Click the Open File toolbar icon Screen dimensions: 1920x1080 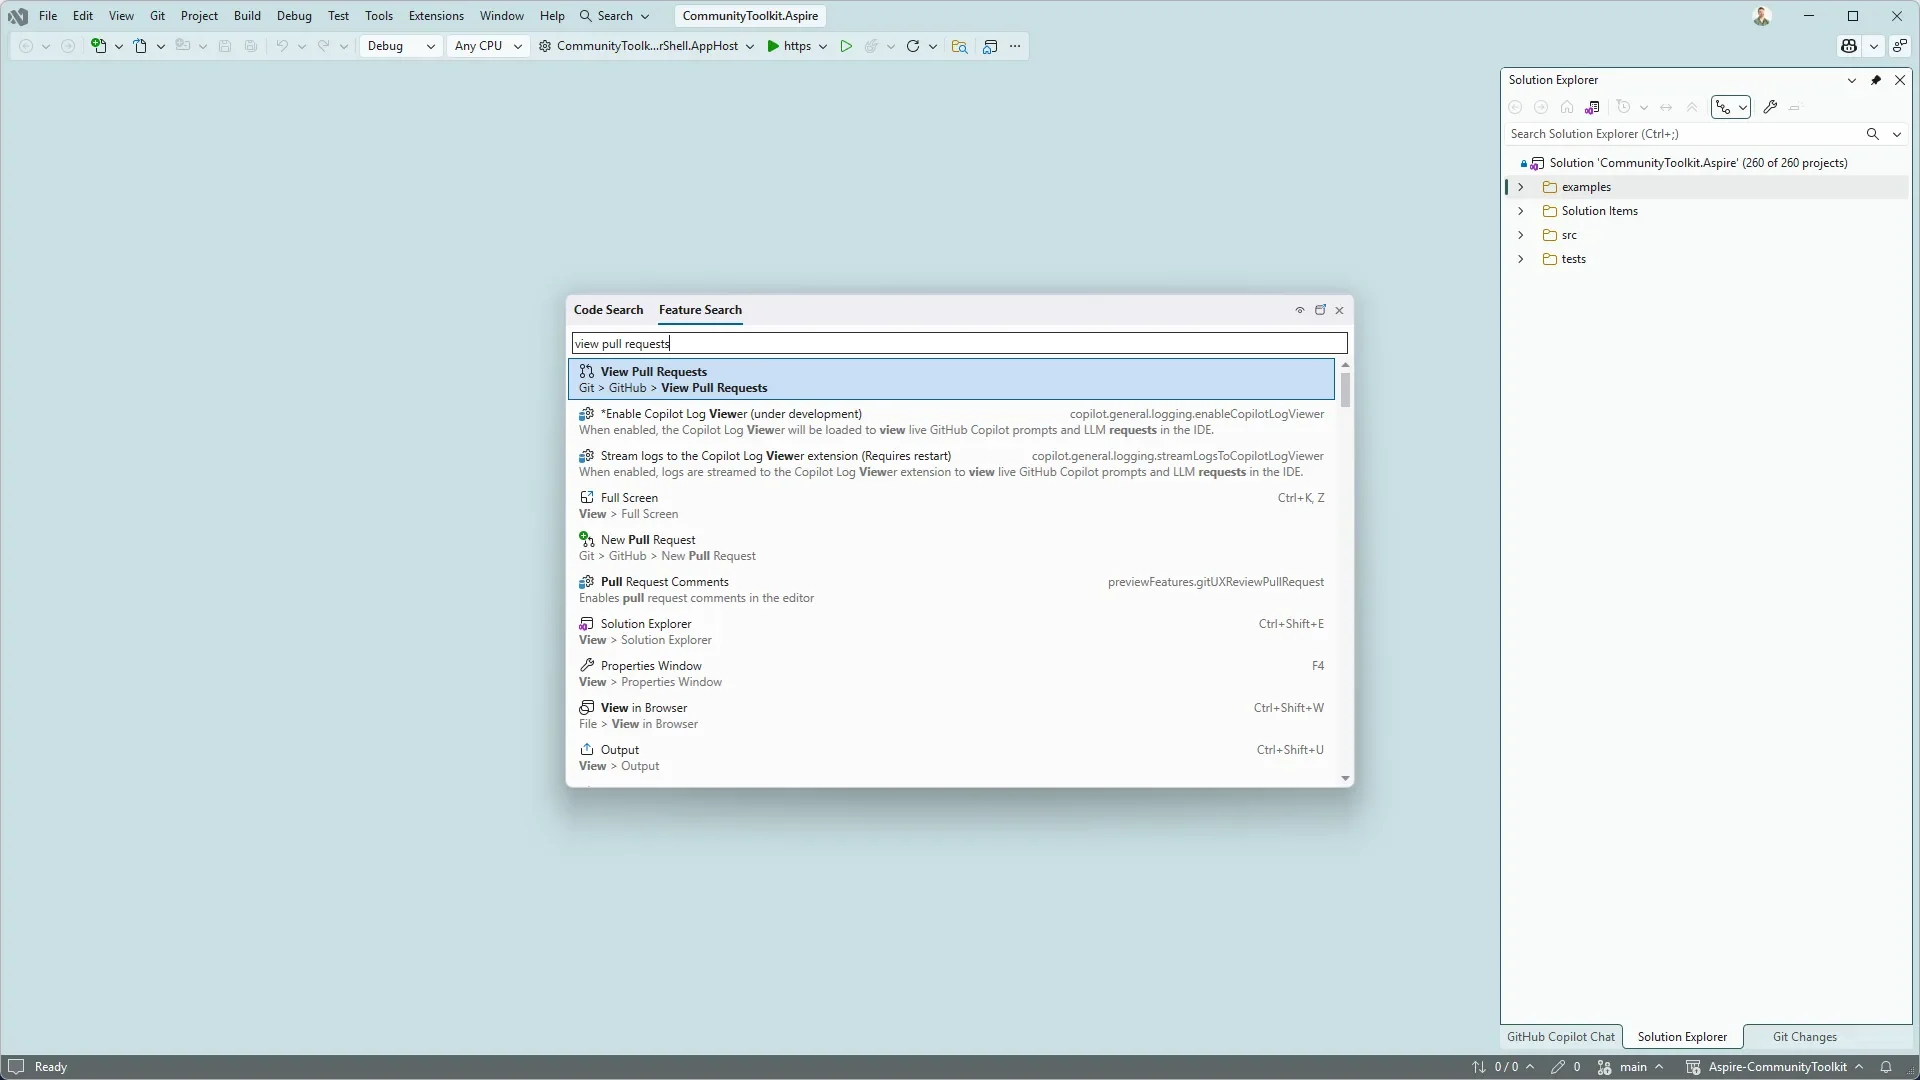click(140, 46)
